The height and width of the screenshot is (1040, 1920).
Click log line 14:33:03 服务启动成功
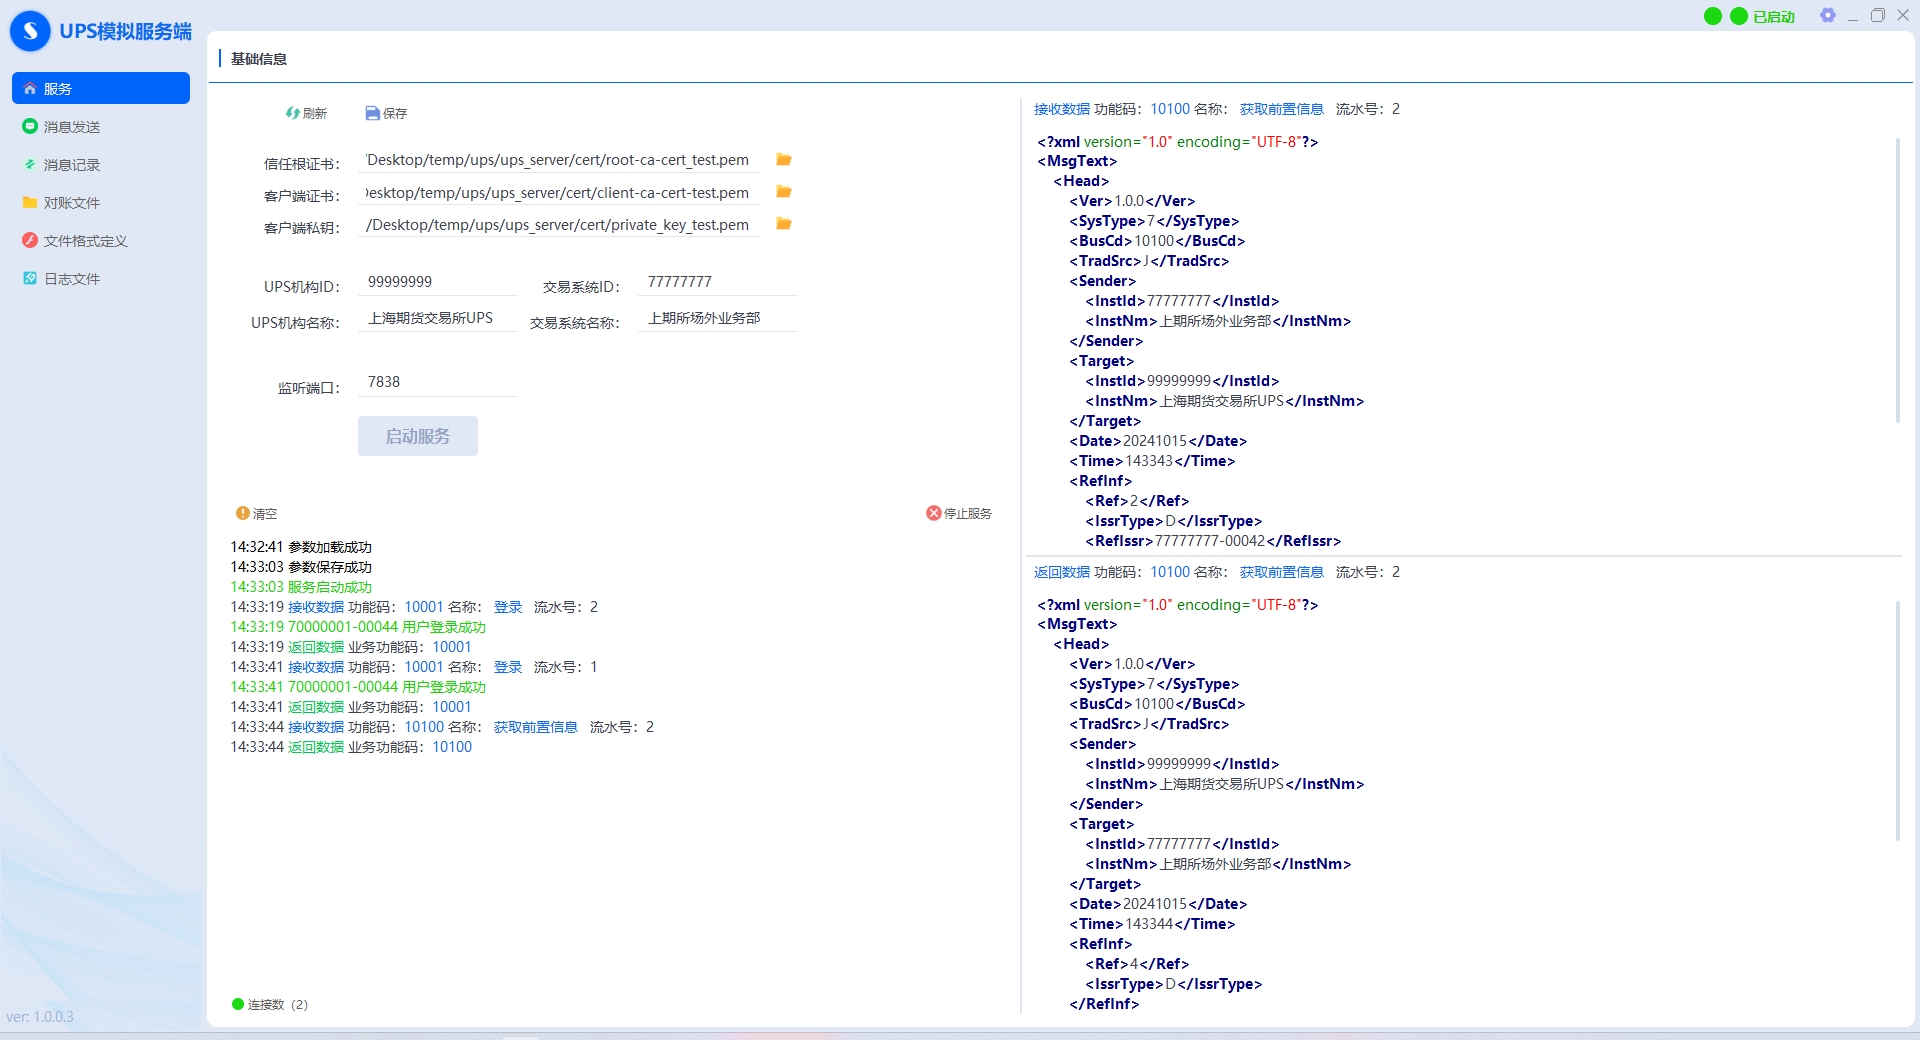click(301, 587)
